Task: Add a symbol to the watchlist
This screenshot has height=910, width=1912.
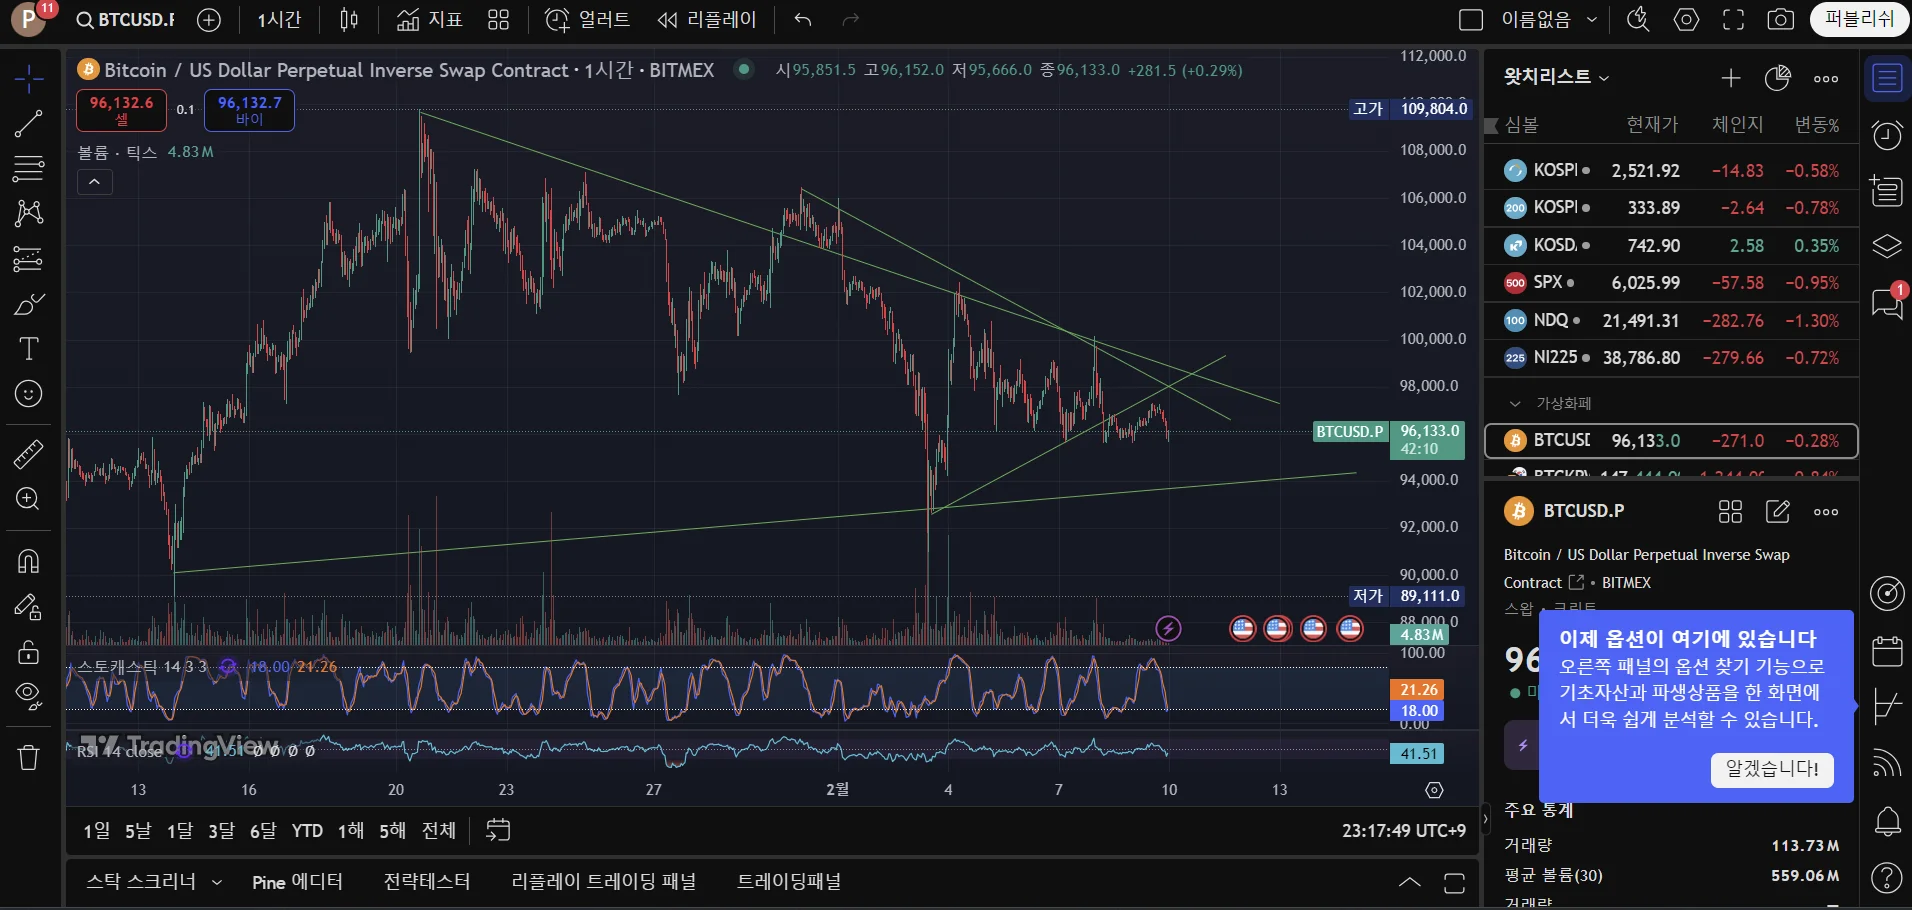Action: (1731, 78)
